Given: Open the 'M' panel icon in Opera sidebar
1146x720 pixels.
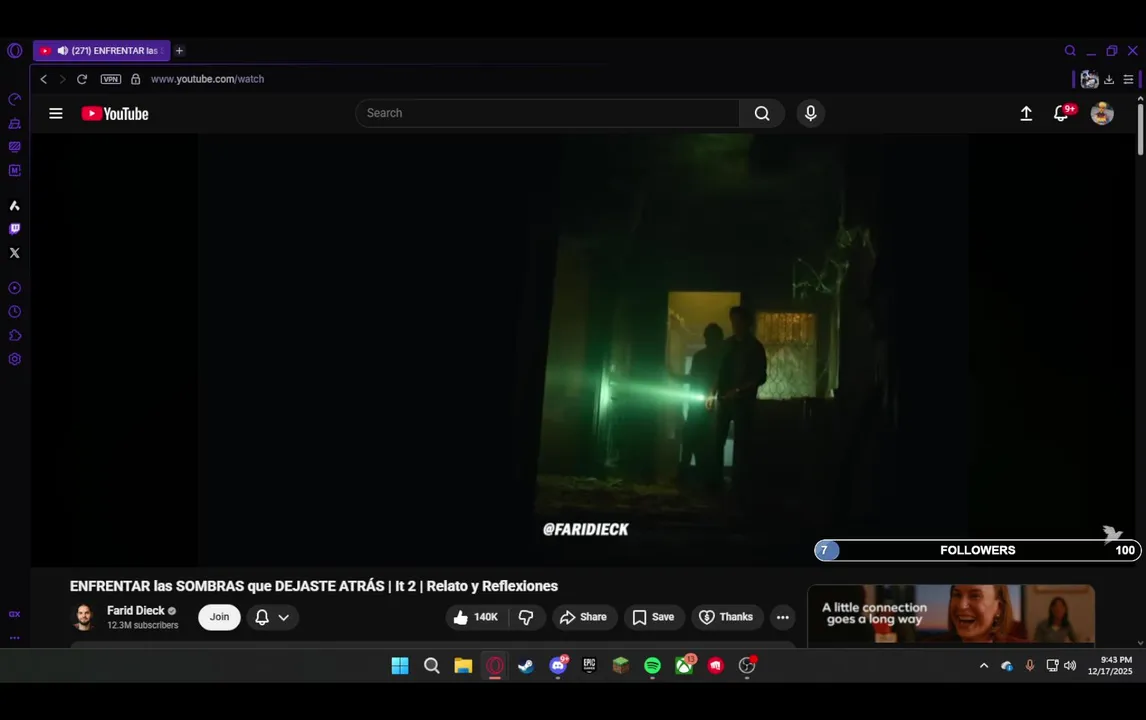Looking at the screenshot, I should 15,170.
